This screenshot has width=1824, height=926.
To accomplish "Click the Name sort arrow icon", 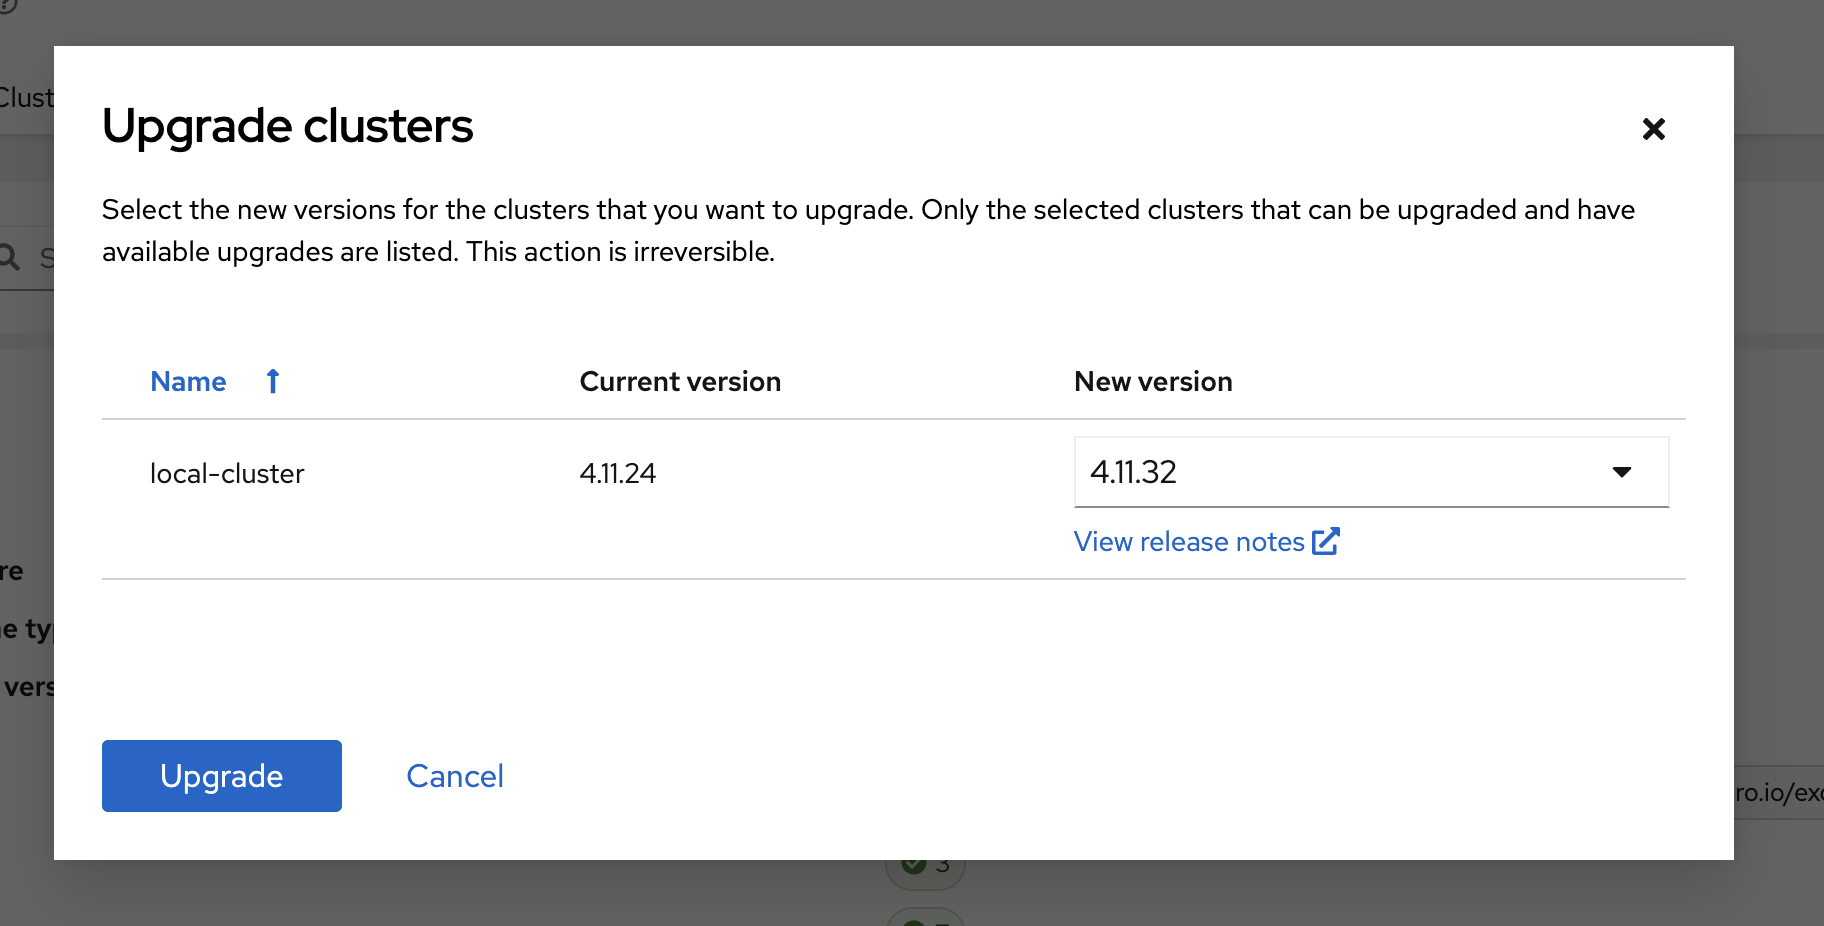I will 273,381.
